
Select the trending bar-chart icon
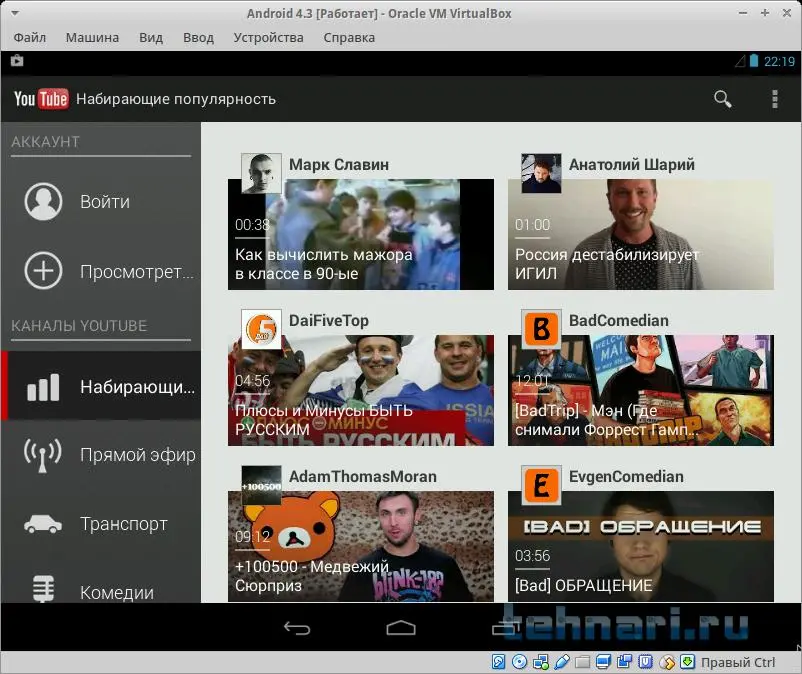point(43,387)
